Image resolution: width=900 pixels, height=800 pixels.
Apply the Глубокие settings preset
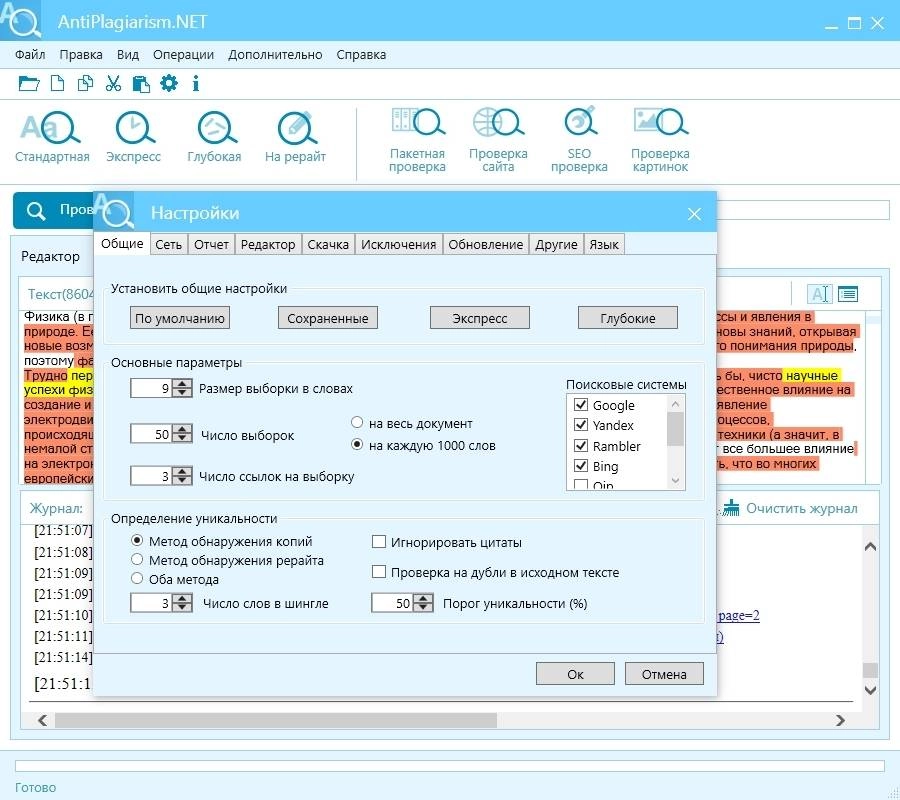628,318
